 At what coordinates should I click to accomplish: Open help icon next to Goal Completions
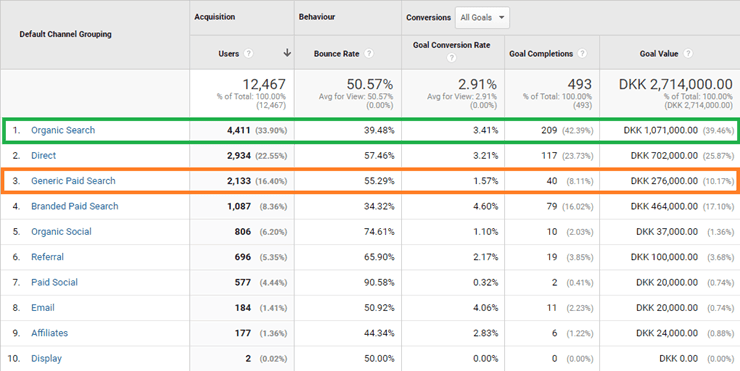tap(582, 54)
